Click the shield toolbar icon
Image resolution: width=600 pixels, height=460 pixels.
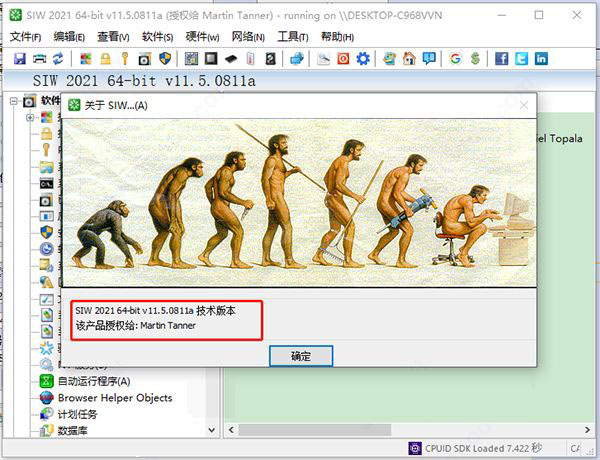(x=165, y=59)
